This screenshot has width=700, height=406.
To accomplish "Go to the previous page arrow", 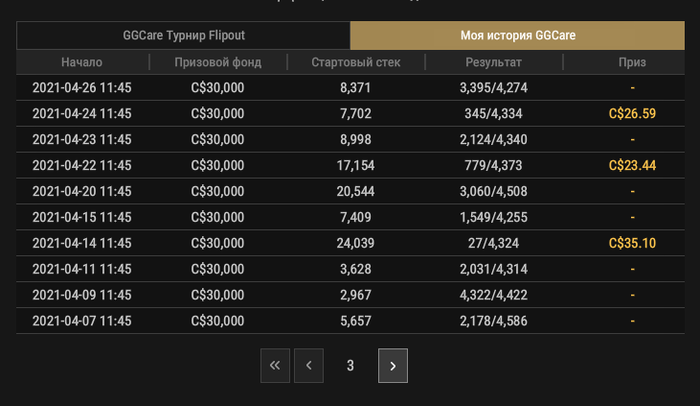I will (309, 365).
